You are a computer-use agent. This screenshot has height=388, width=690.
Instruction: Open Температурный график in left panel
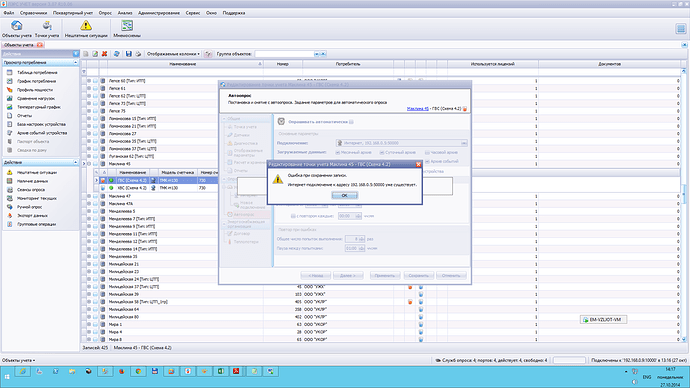click(x=39, y=107)
